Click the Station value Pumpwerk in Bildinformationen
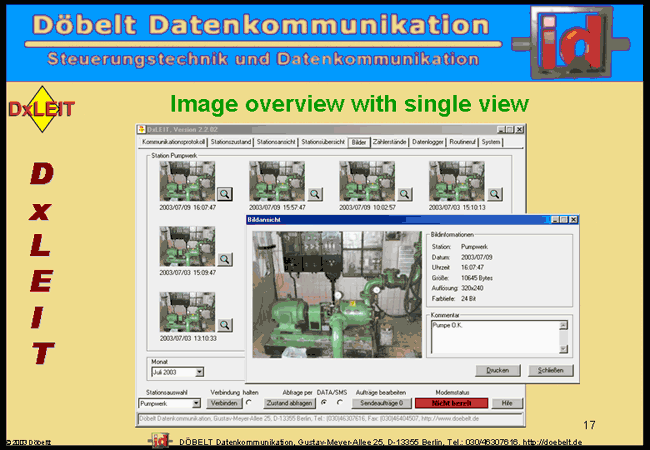This screenshot has width=650, height=450. click(x=474, y=247)
